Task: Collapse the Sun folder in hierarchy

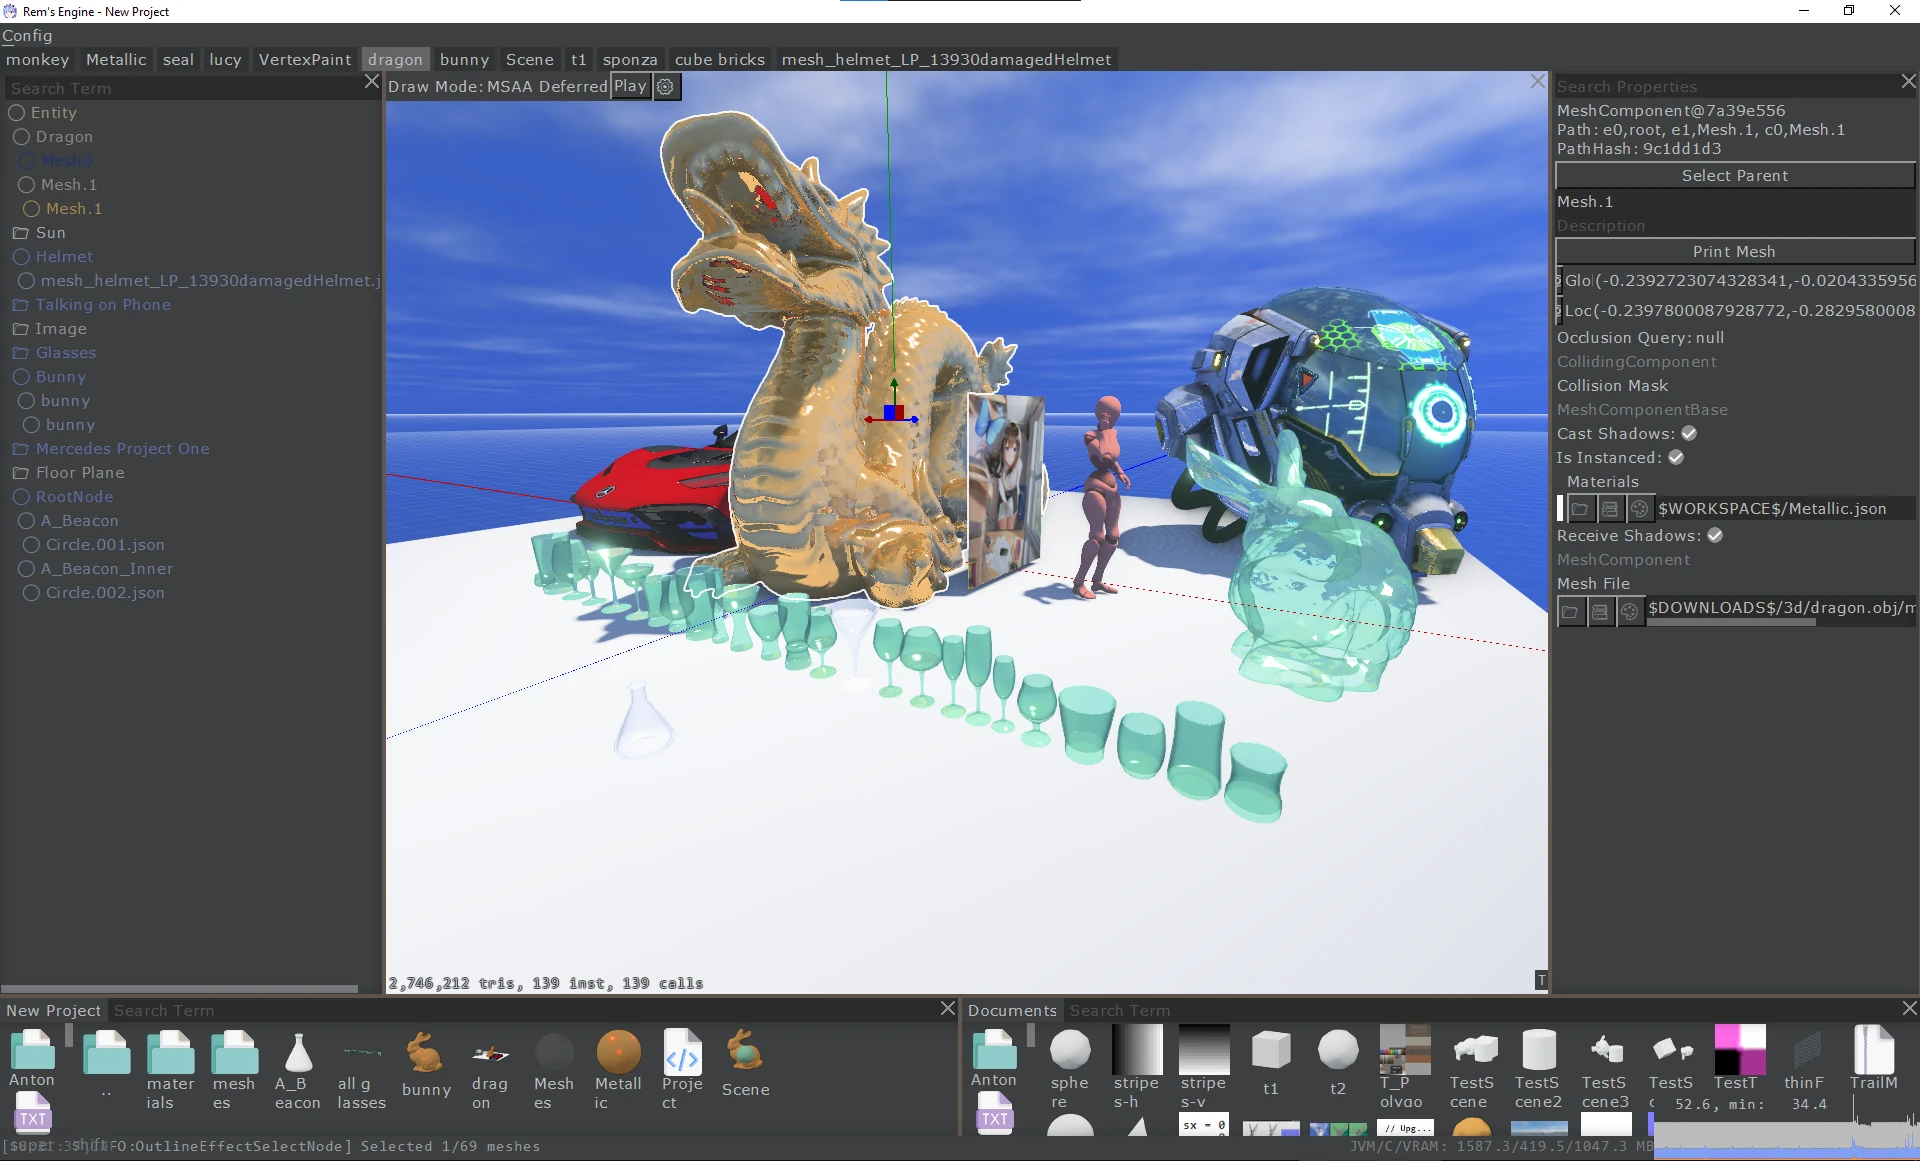Action: (20, 233)
